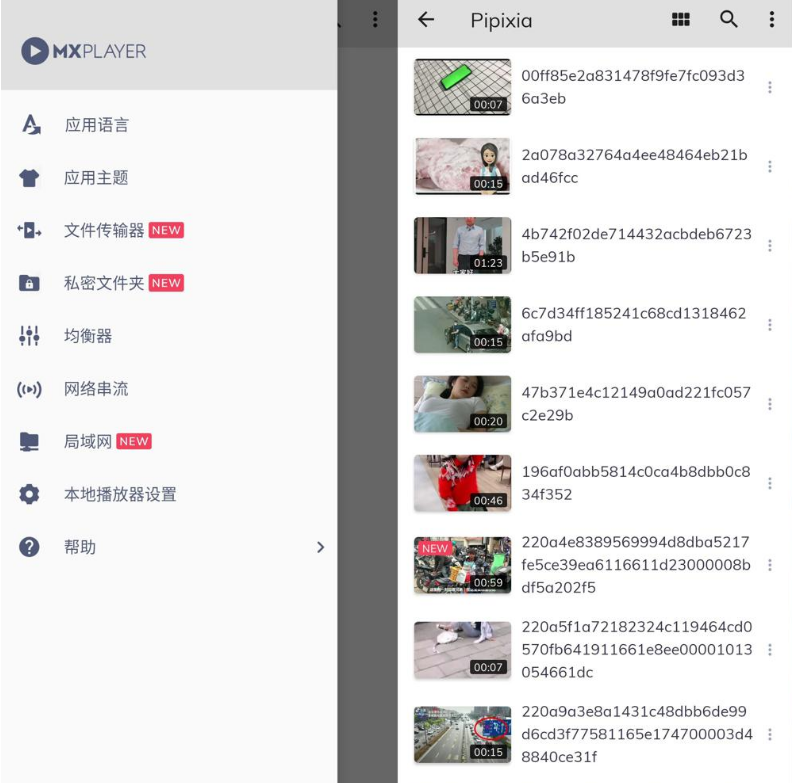Open 本地播放器设置 player settings
792x783 pixels.
[x=120, y=494]
